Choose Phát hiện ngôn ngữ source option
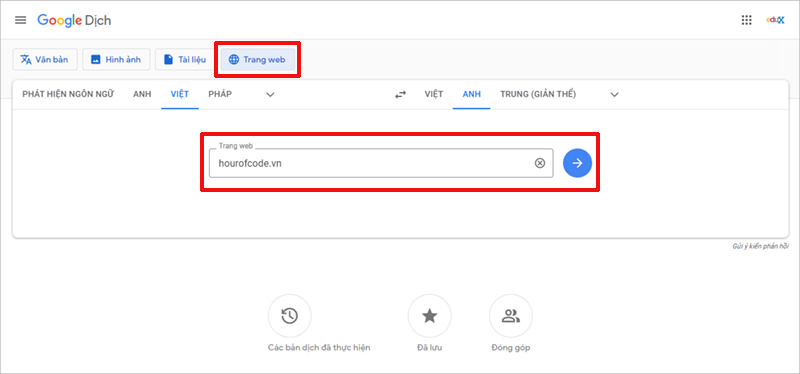The height and width of the screenshot is (374, 800). coord(68,94)
